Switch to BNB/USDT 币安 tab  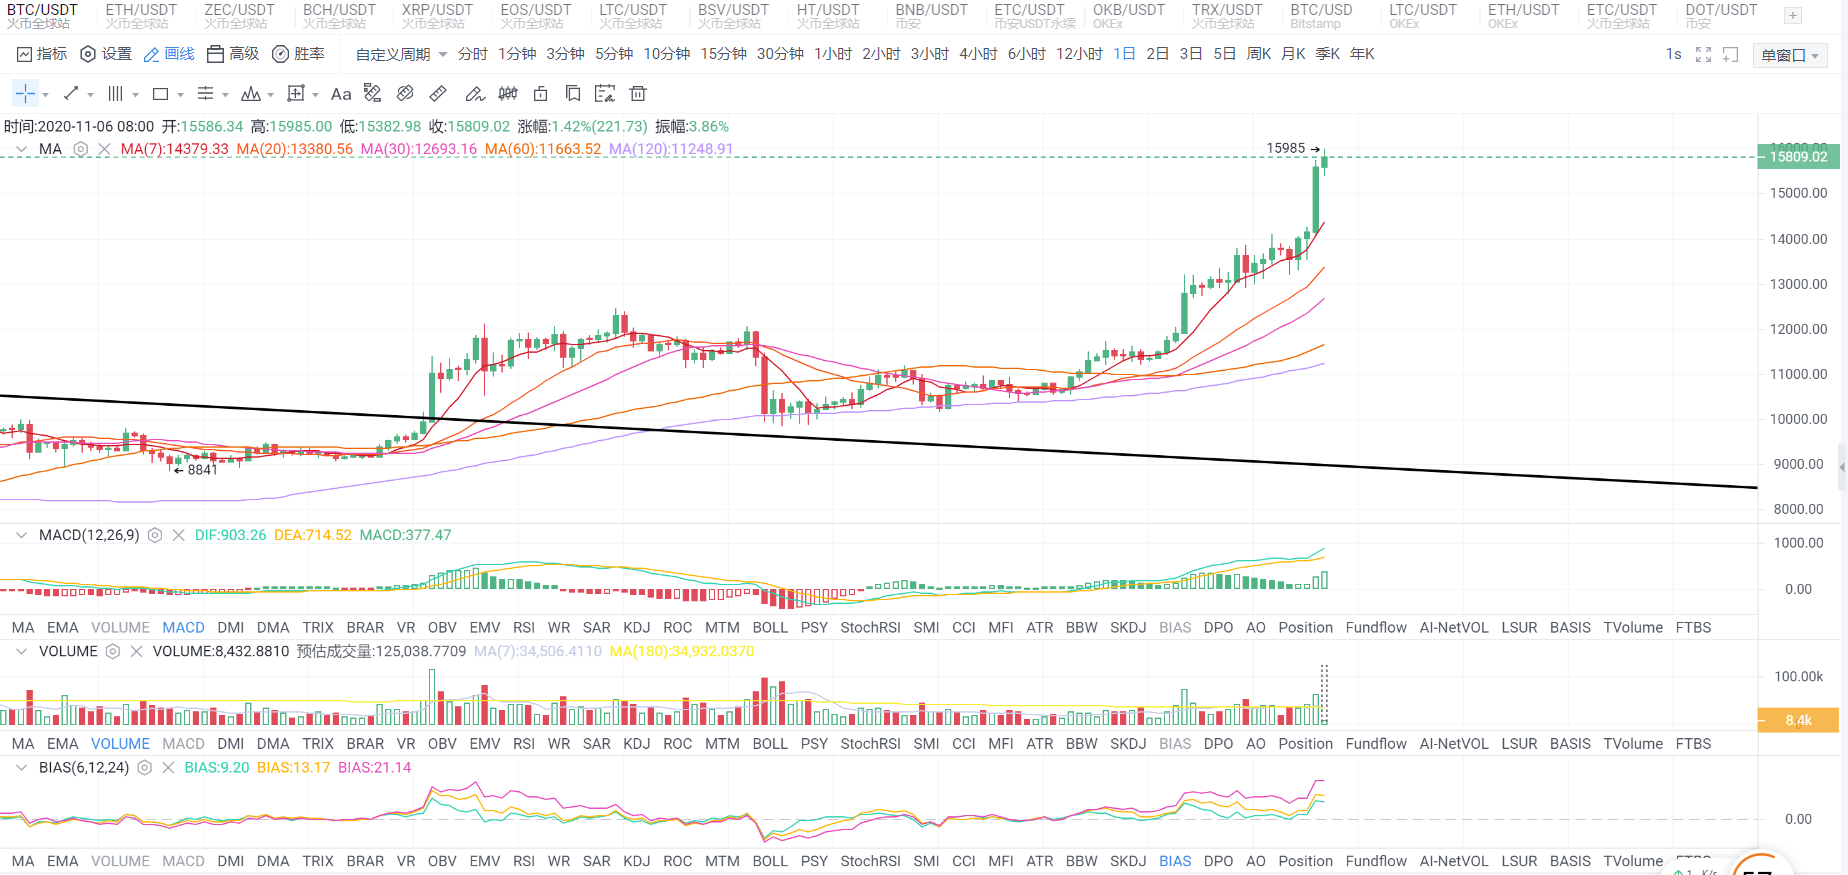click(931, 16)
